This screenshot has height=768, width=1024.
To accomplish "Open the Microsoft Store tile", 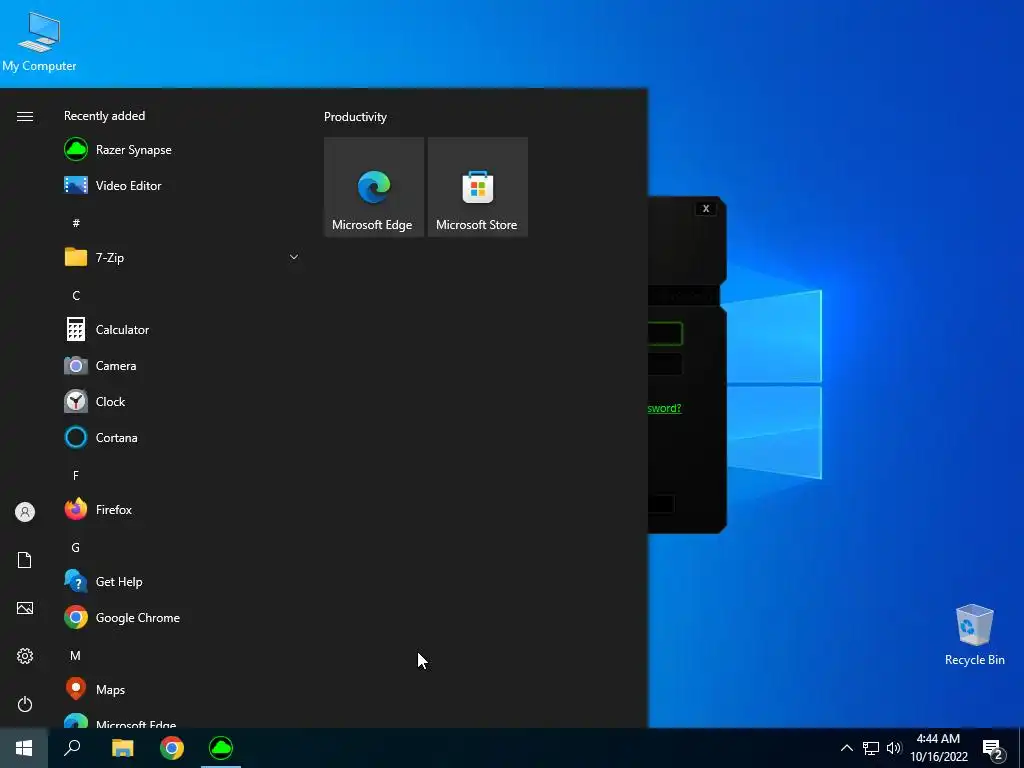I will (x=477, y=187).
